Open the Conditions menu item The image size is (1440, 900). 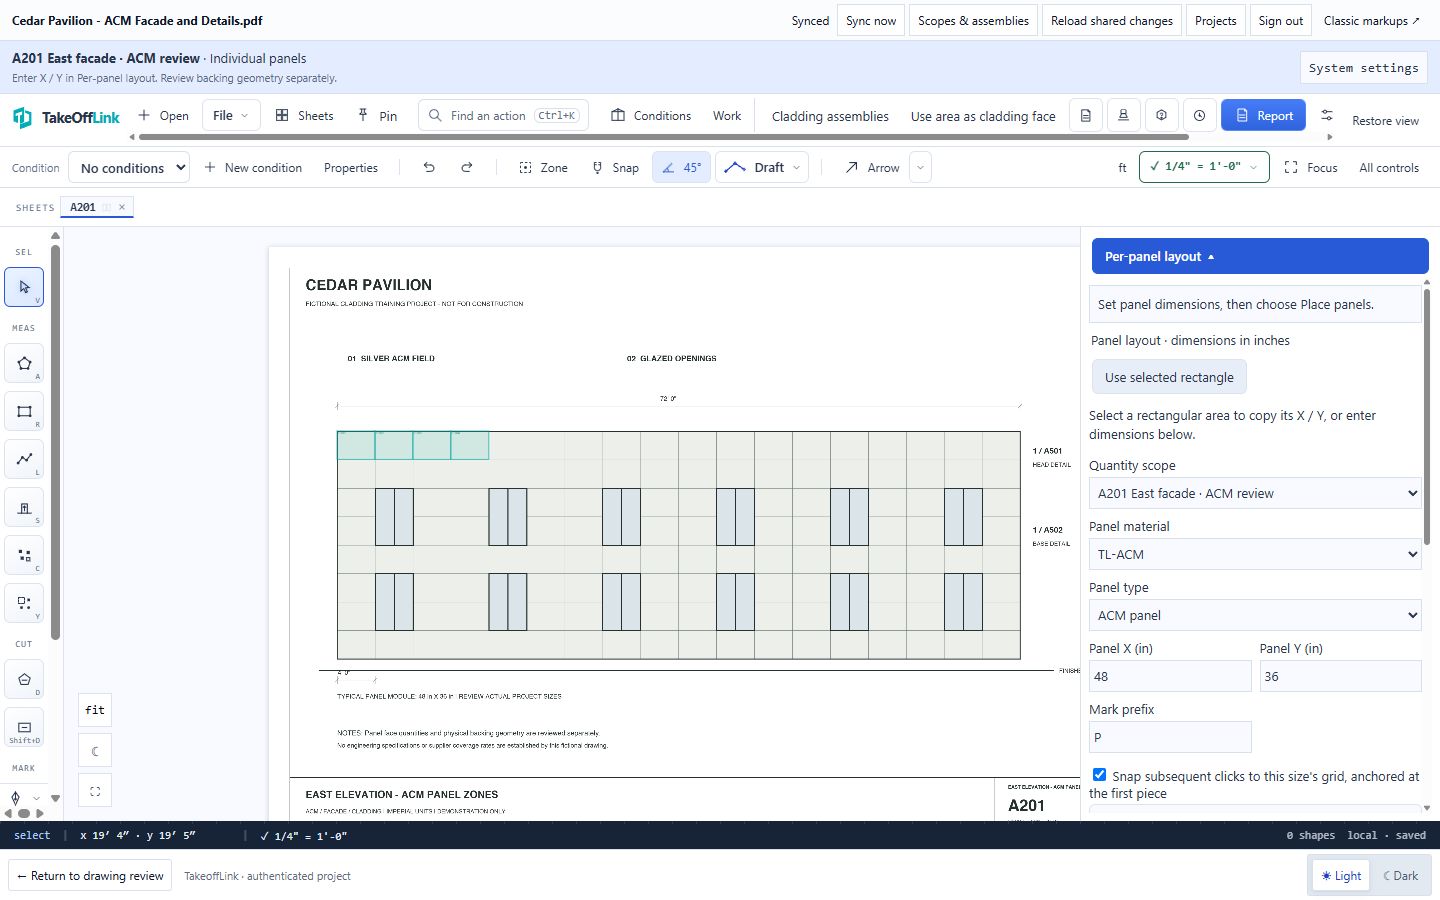pyautogui.click(x=651, y=116)
